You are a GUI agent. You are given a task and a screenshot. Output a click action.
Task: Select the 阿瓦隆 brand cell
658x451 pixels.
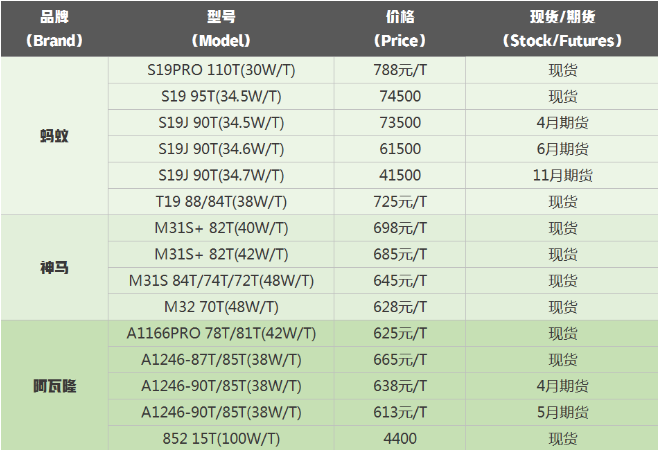(54, 386)
